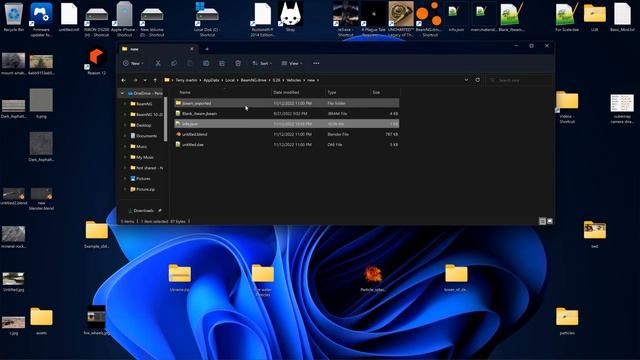The image size is (640, 360).
Task: Select the fire_wheels.jpg desktop thumbnail
Action: 96,320
